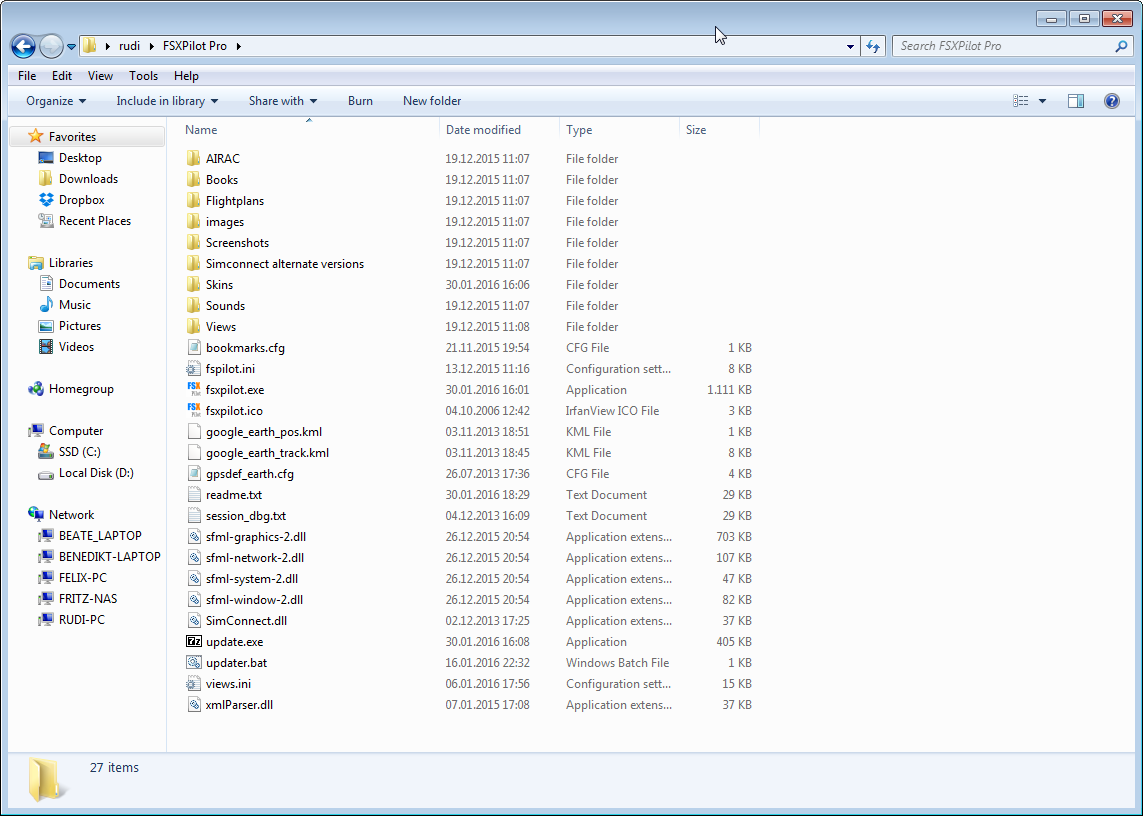Click the Back navigation arrow button

[x=24, y=46]
